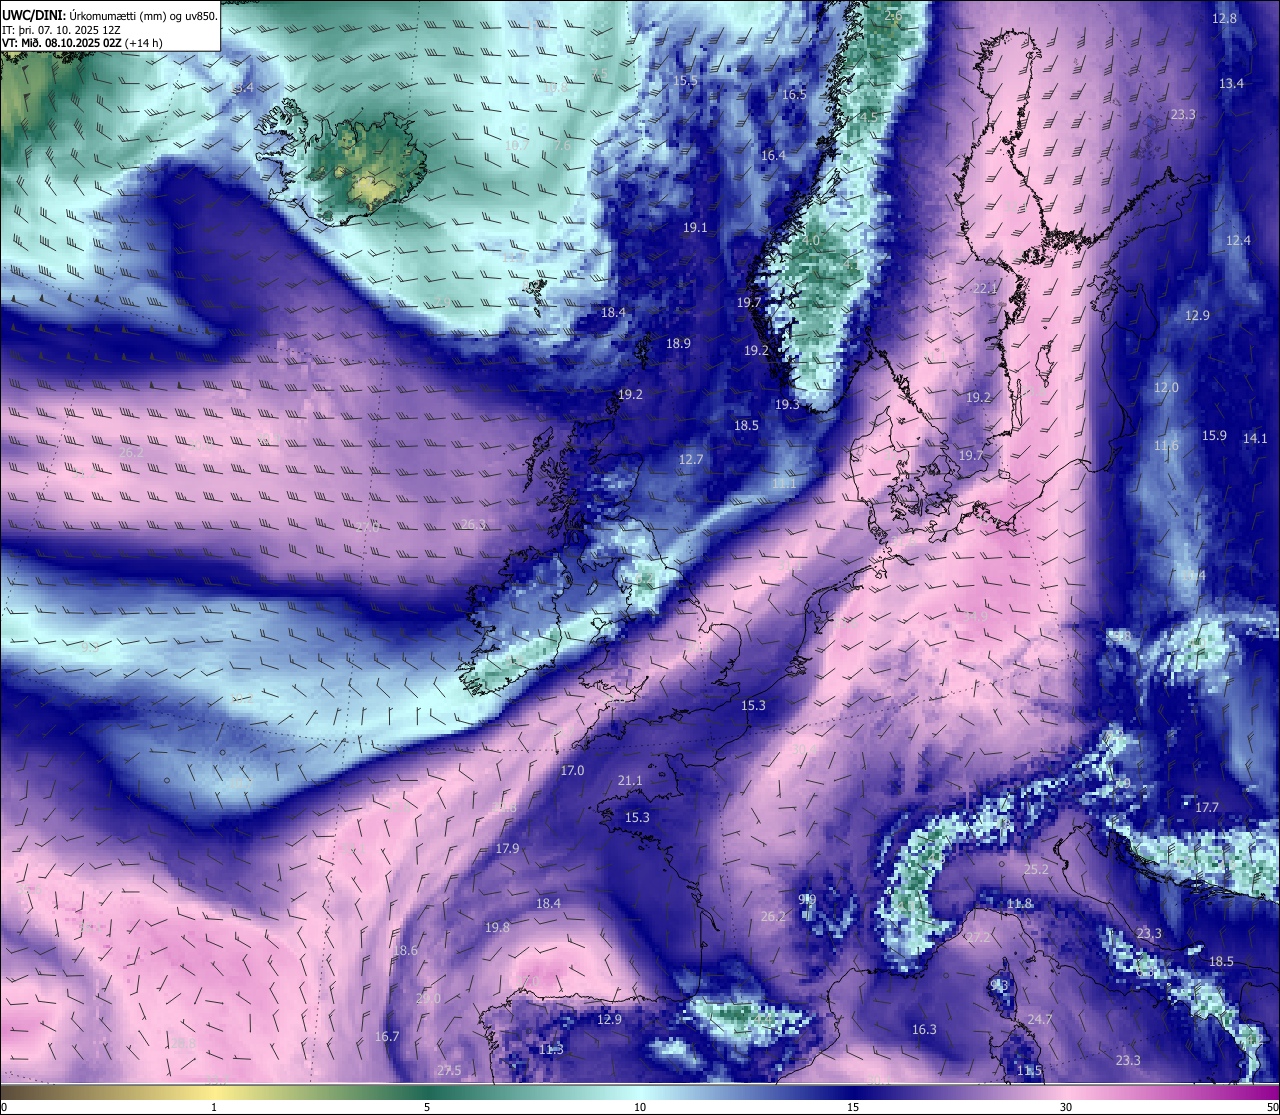This screenshot has height=1115, width=1280.
Task: Click the 13.4 value on the map
Action: click(x=1231, y=83)
